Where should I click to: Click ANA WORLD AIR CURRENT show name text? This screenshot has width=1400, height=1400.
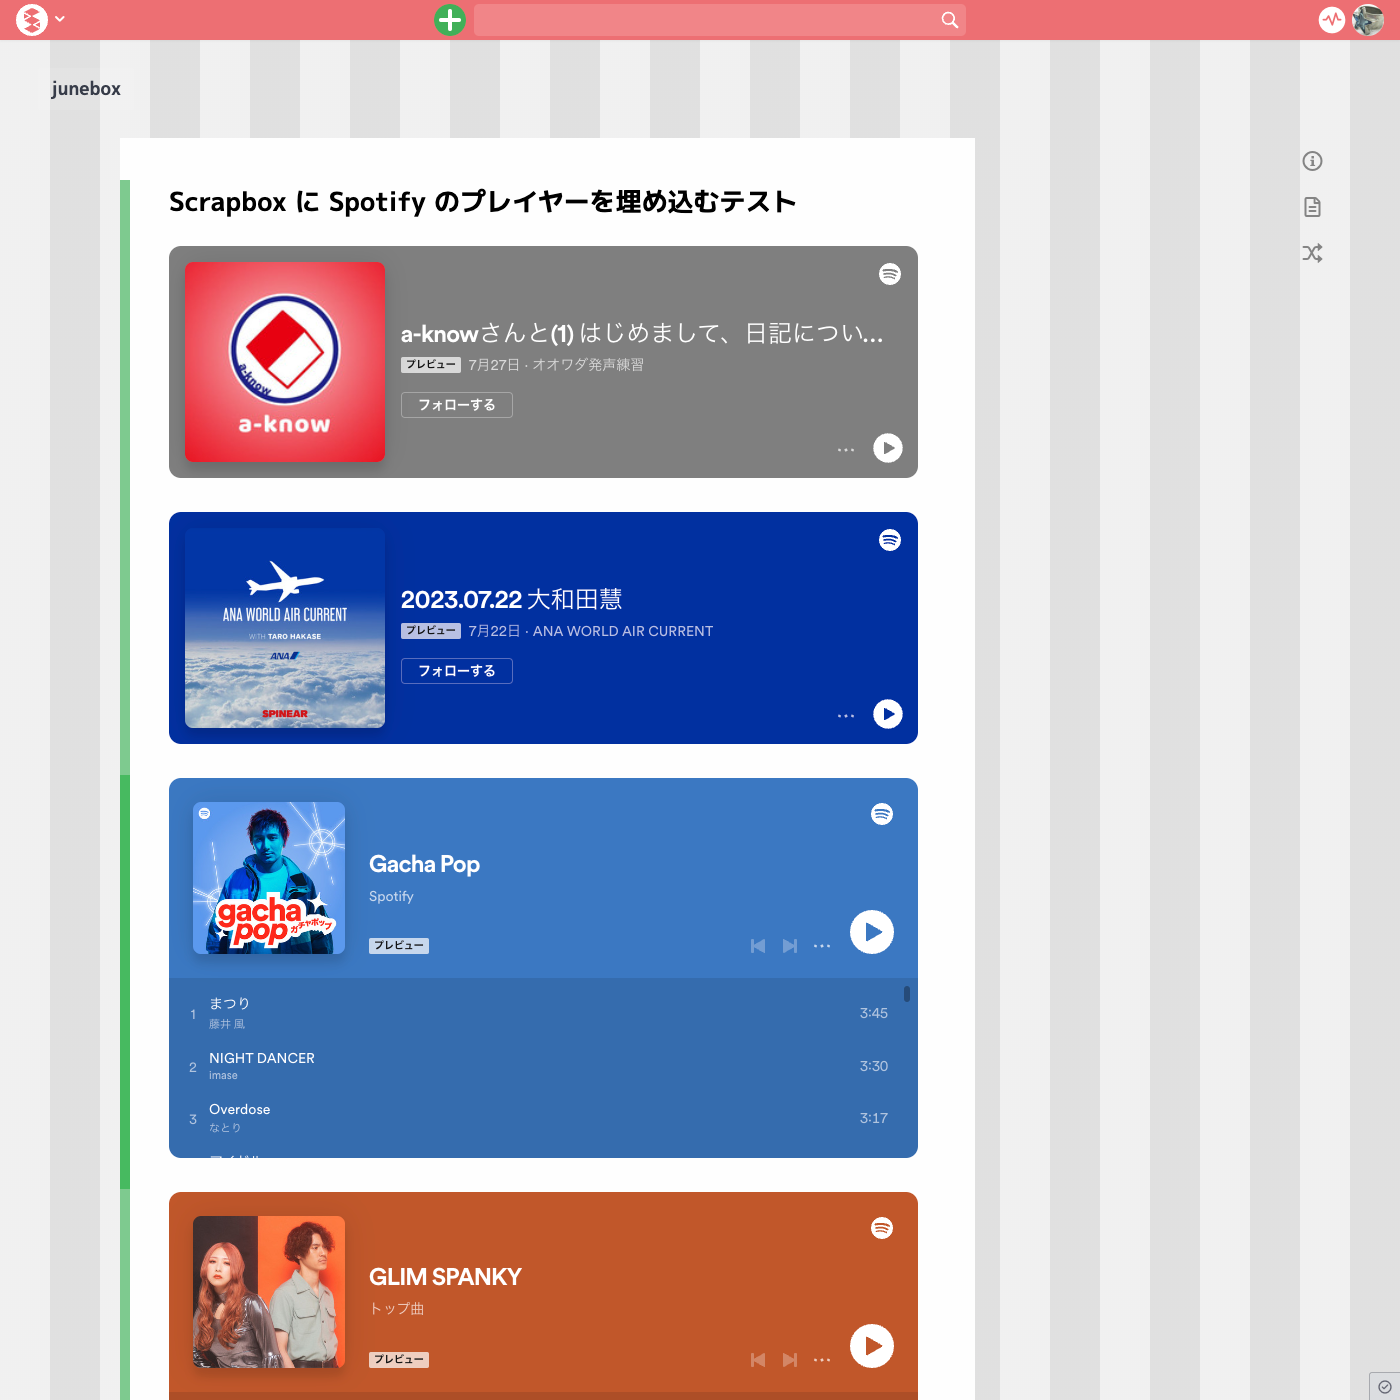(x=623, y=631)
